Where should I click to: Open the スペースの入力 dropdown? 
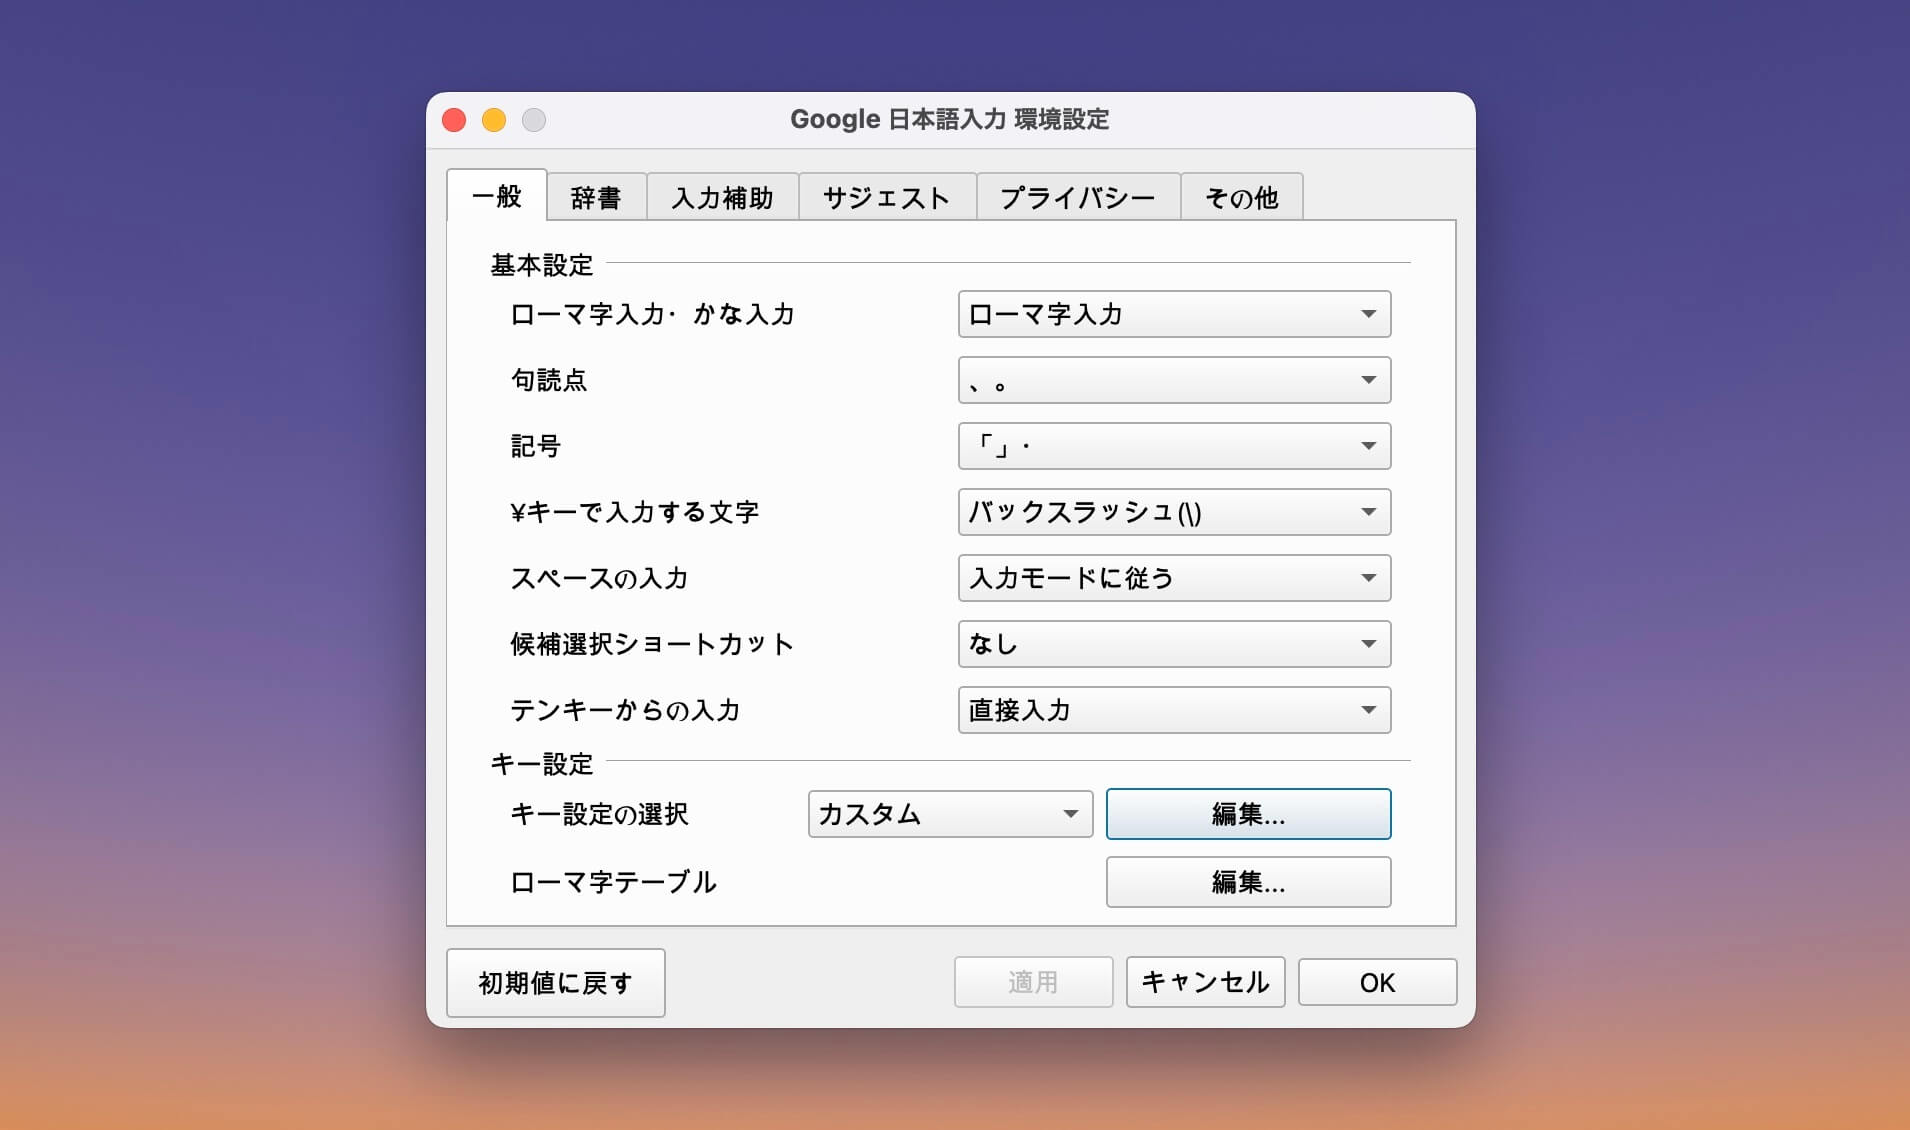coord(1174,578)
